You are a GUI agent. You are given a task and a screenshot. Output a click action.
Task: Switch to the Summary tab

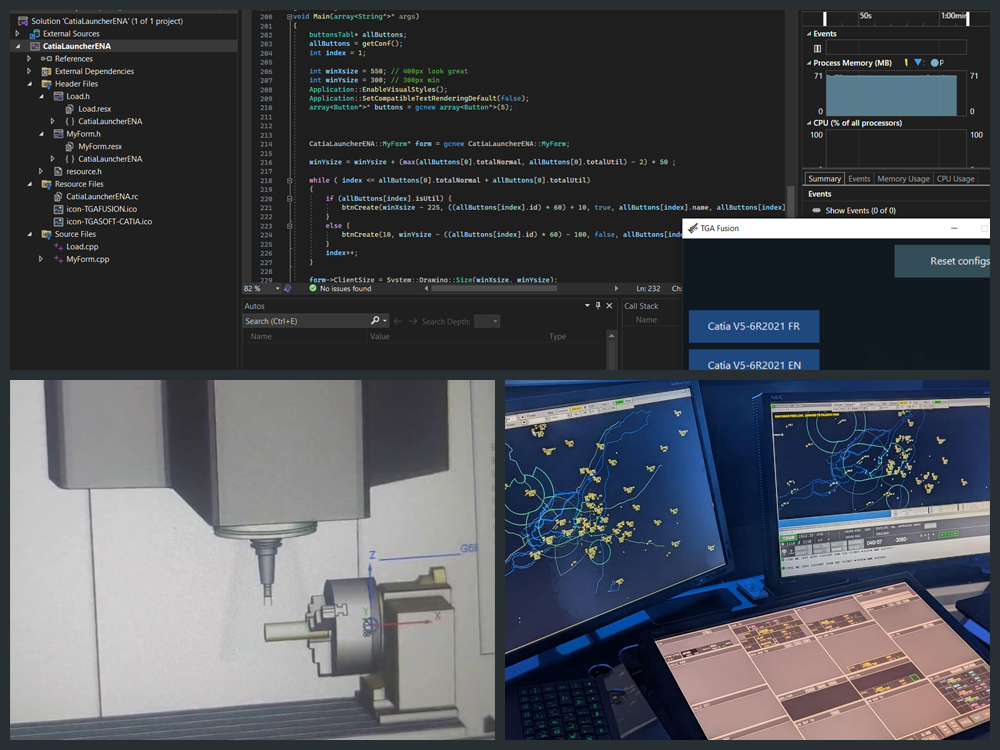pos(824,179)
